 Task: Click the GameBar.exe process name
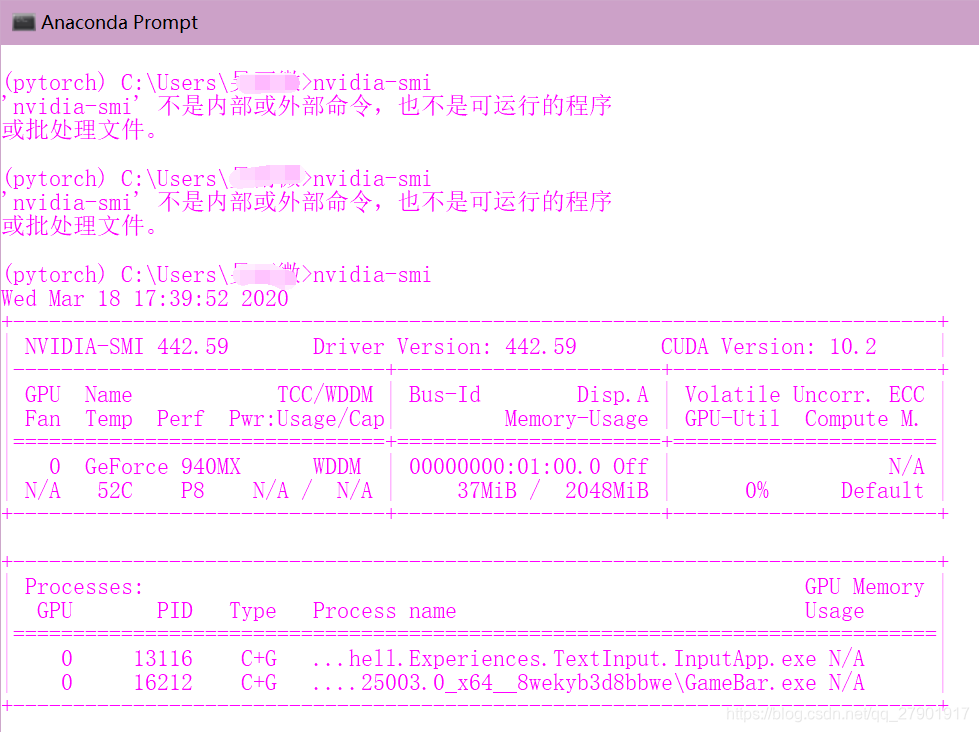pyautogui.click(x=564, y=682)
